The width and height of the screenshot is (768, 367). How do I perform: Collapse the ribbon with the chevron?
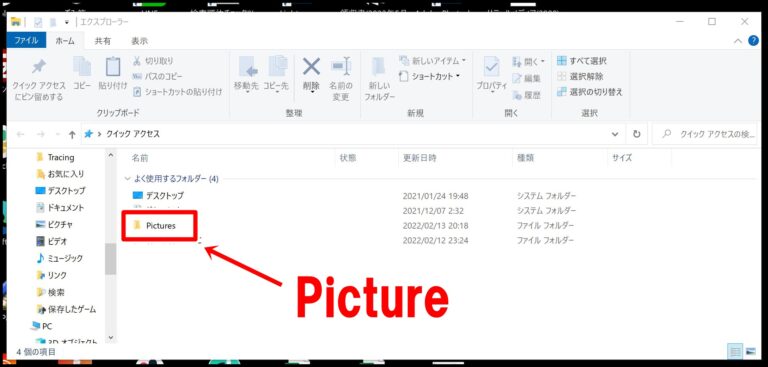[x=738, y=41]
